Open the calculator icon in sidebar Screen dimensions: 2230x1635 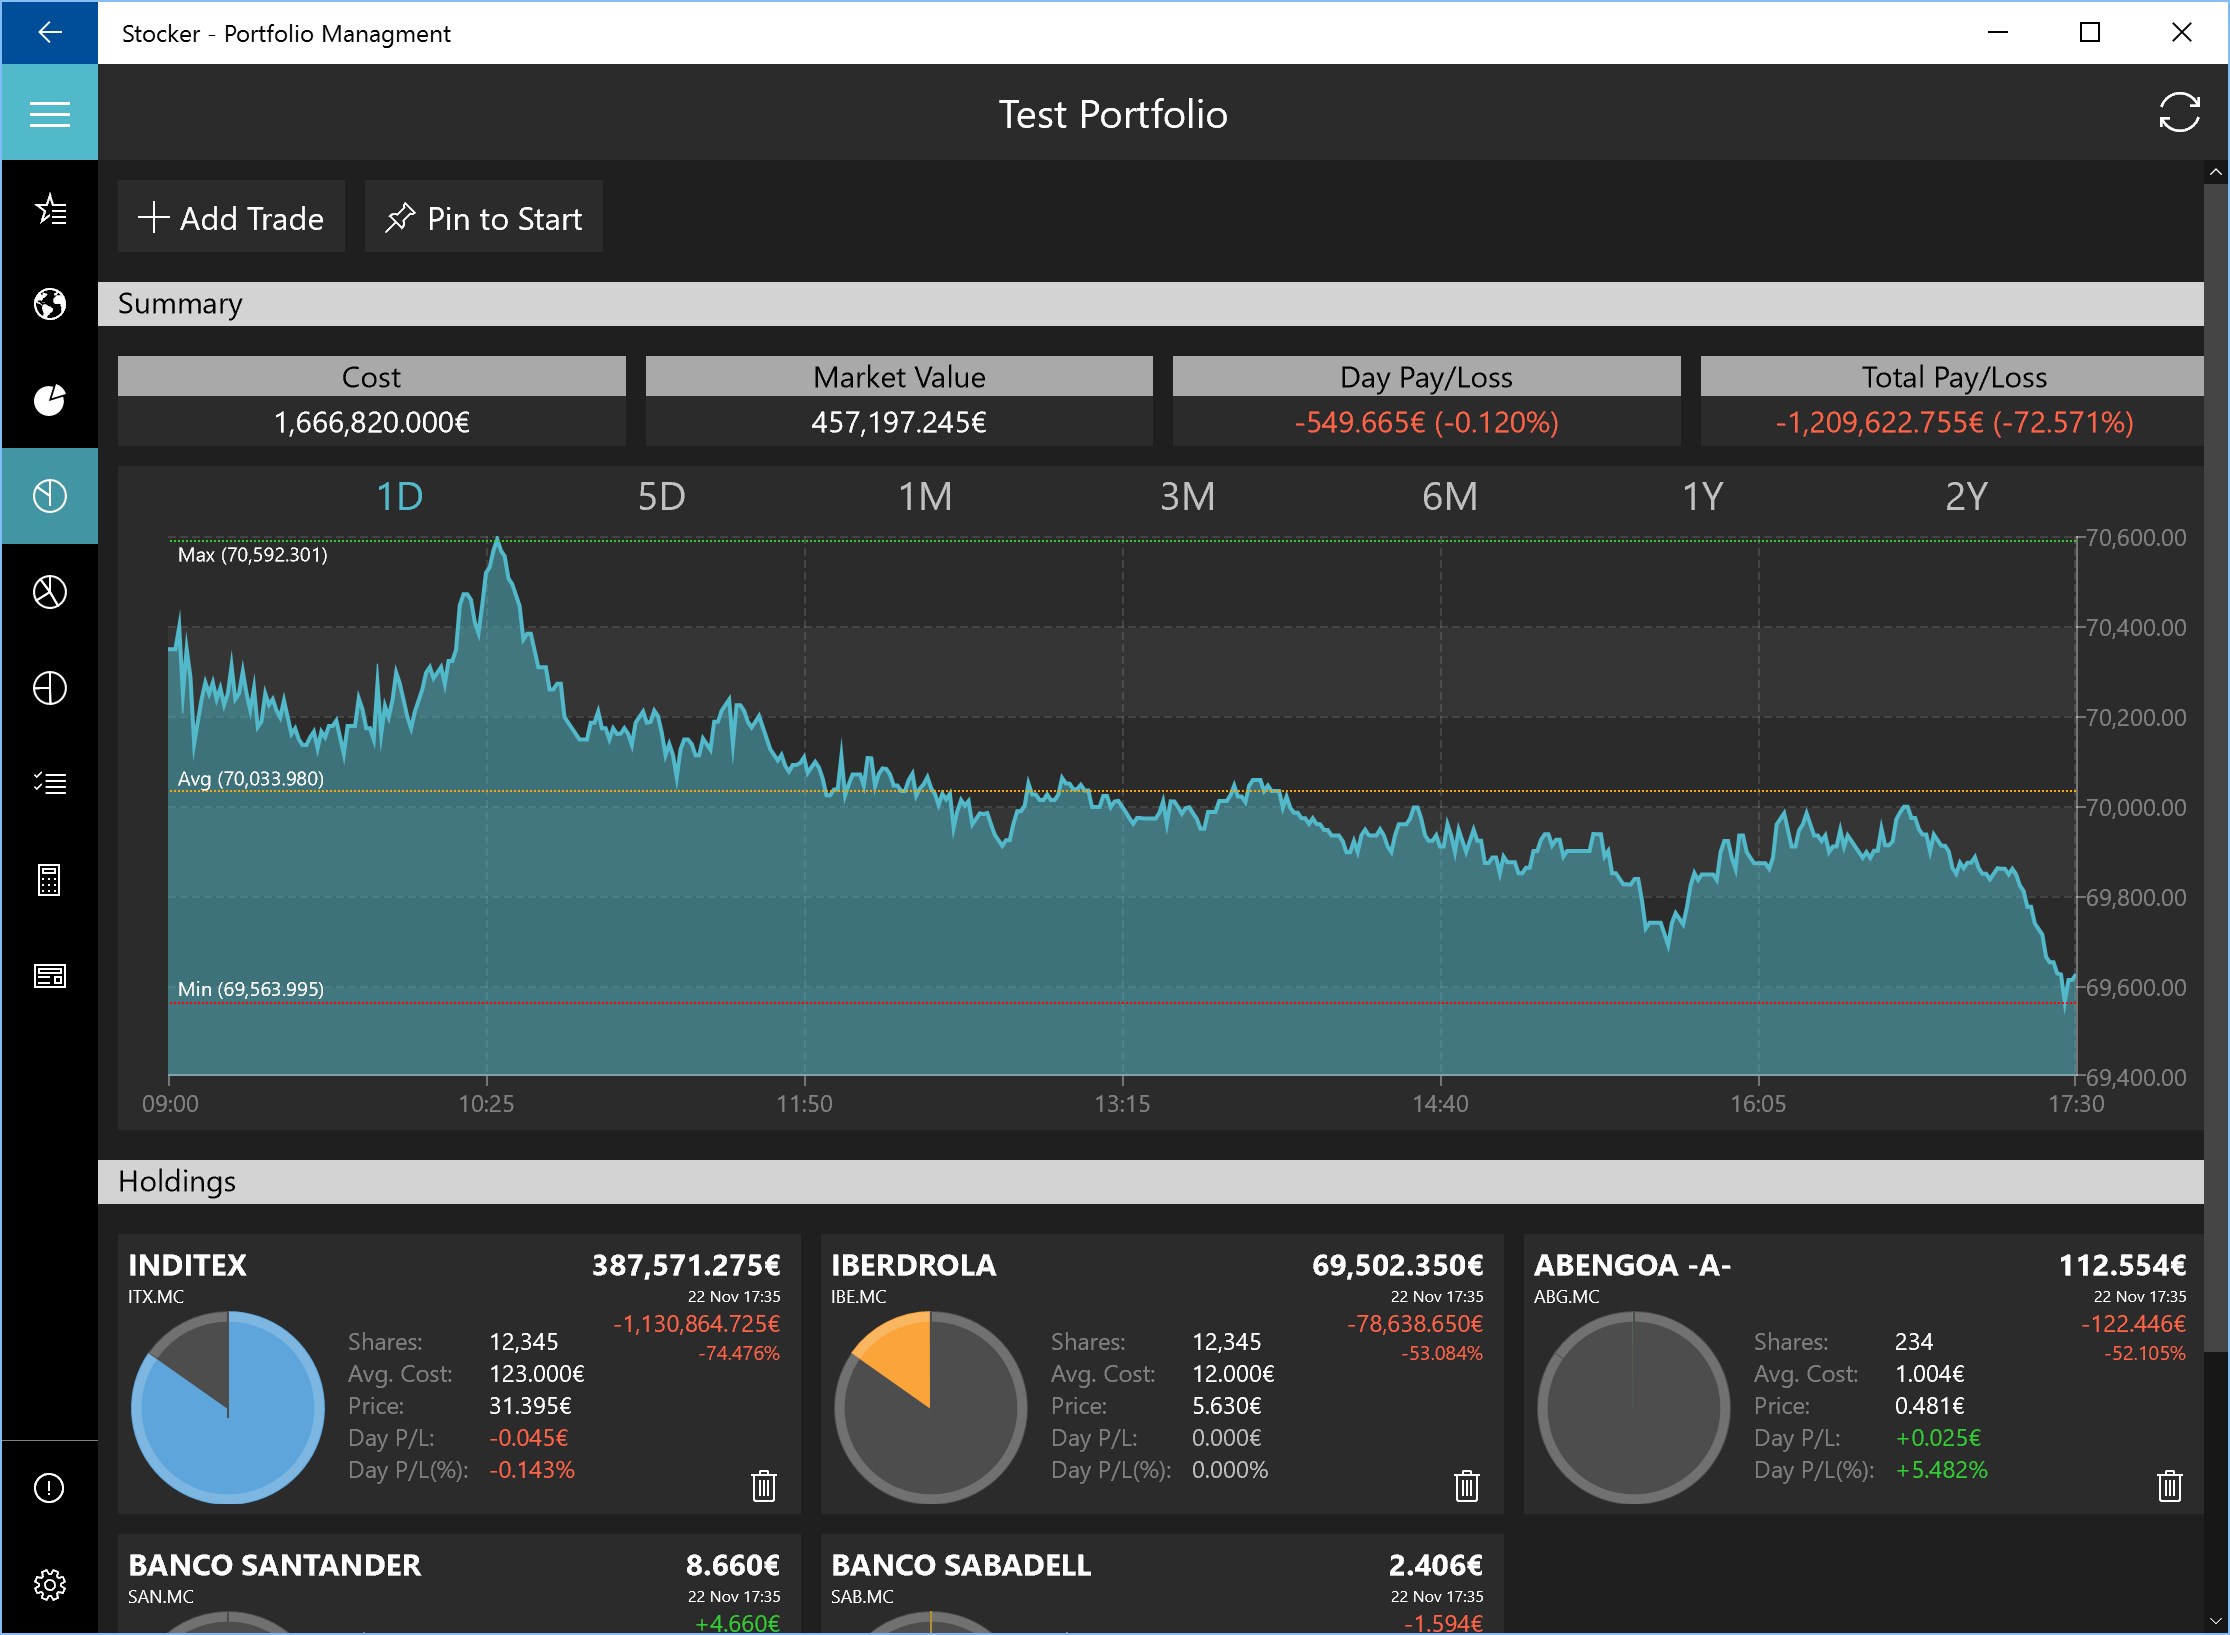[49, 880]
